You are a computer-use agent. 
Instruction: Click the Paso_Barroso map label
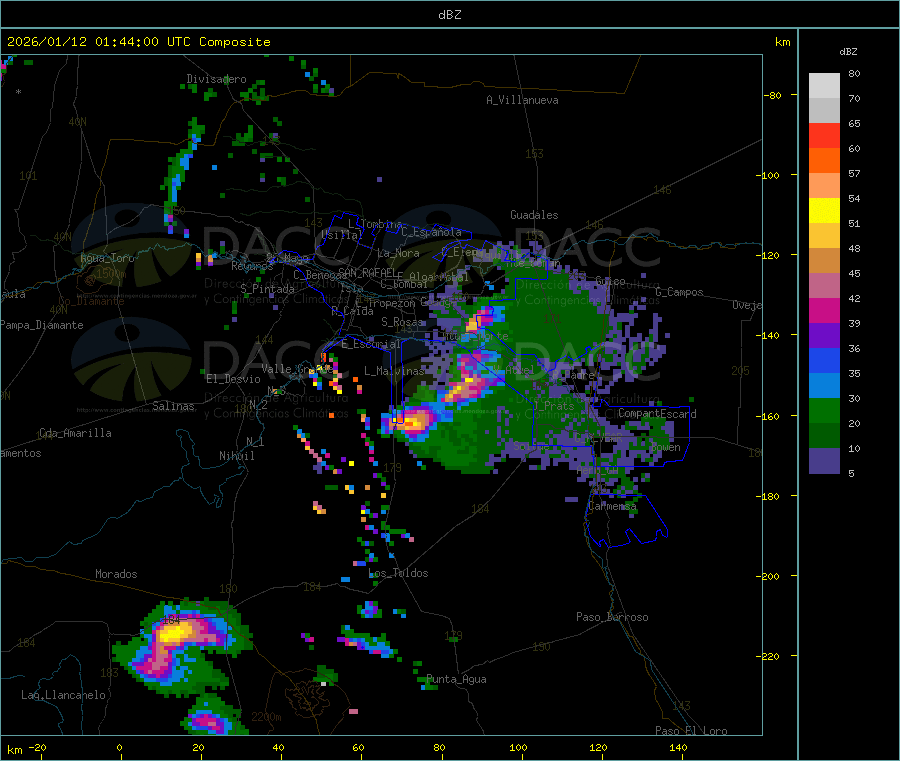tap(612, 617)
